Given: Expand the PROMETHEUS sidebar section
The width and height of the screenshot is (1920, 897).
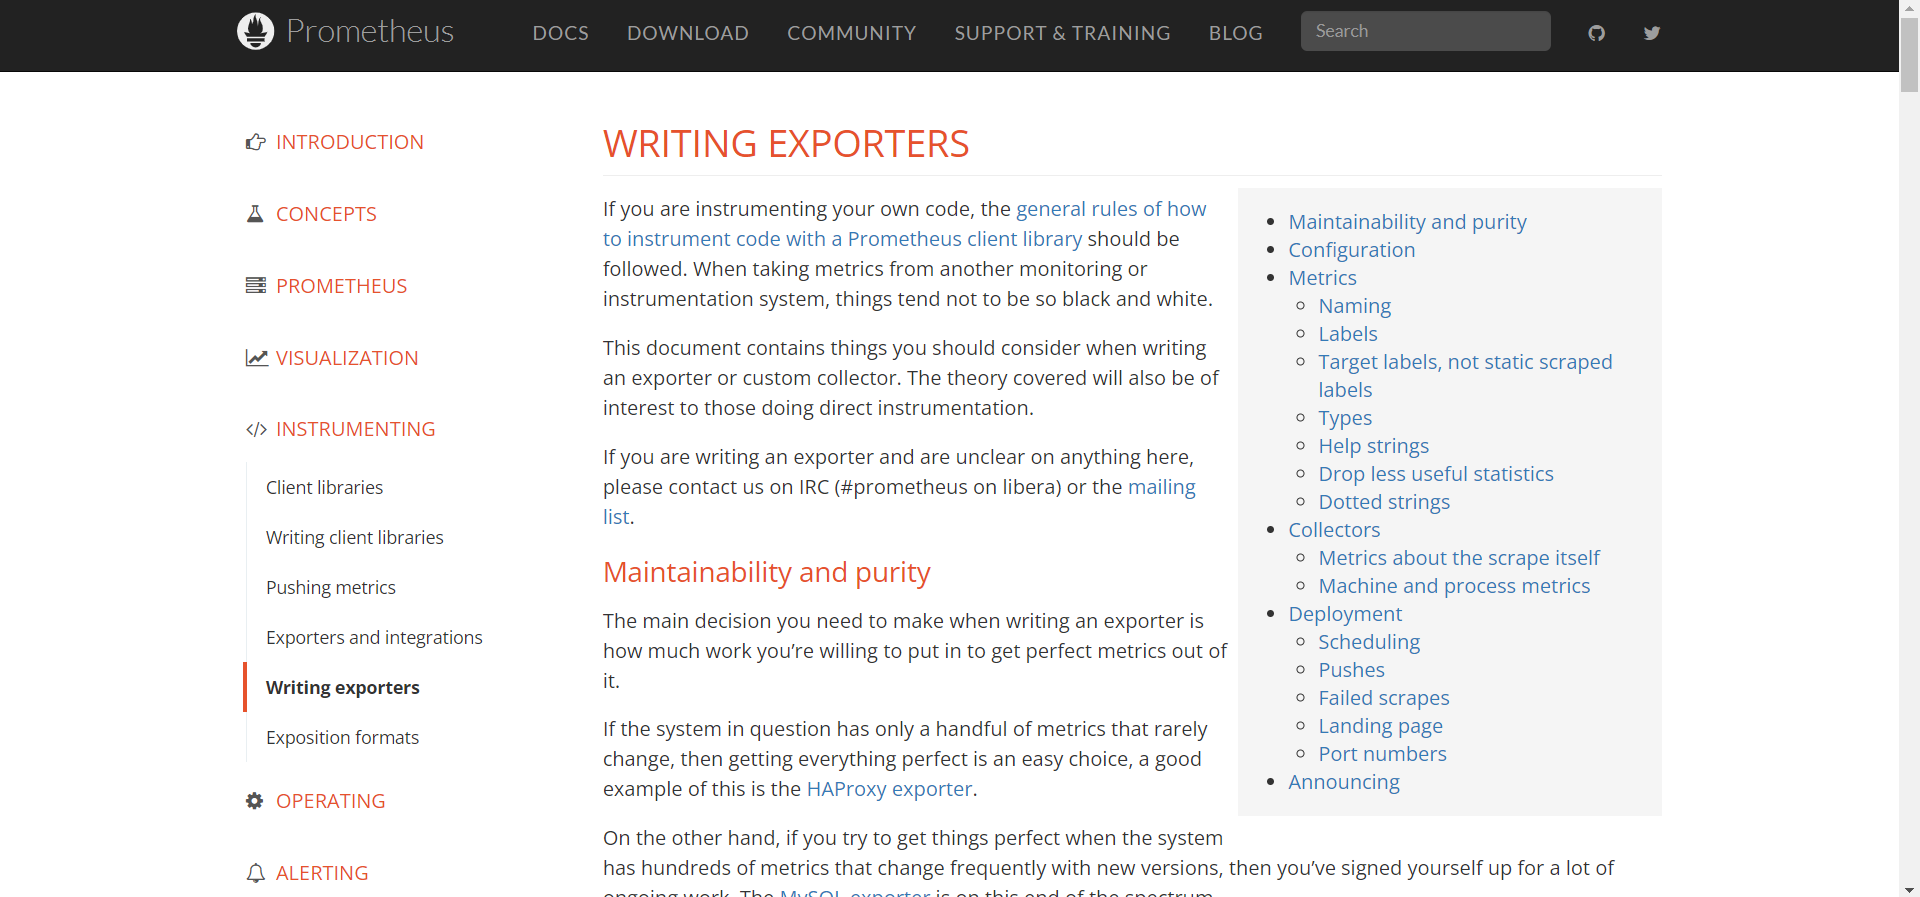Looking at the screenshot, I should point(342,286).
